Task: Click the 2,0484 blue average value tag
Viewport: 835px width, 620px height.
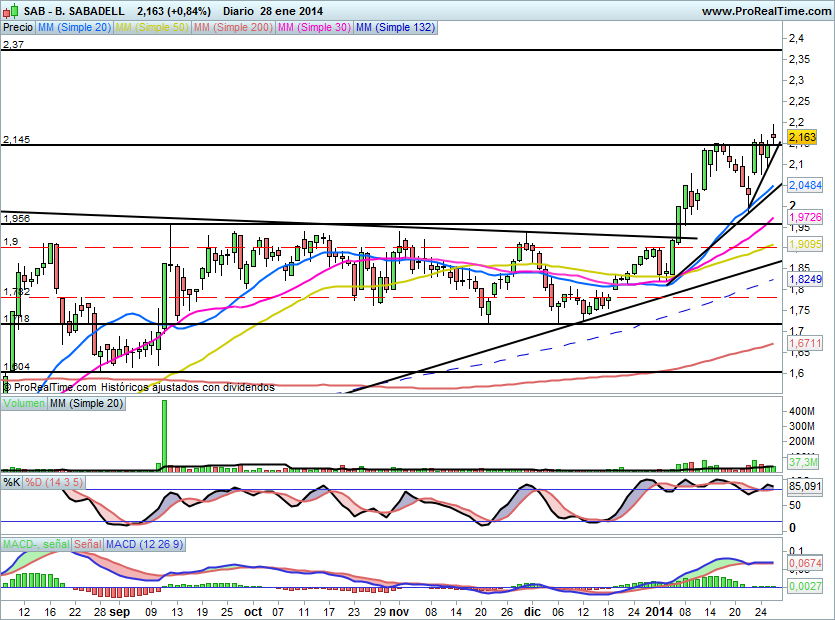Action: pyautogui.click(x=805, y=185)
